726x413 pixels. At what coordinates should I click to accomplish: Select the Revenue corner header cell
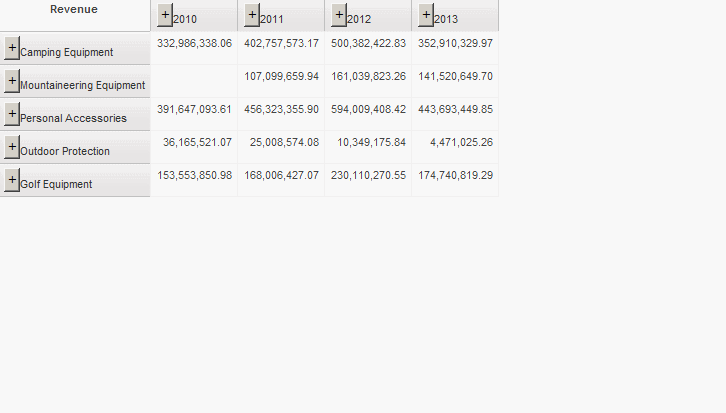[74, 10]
